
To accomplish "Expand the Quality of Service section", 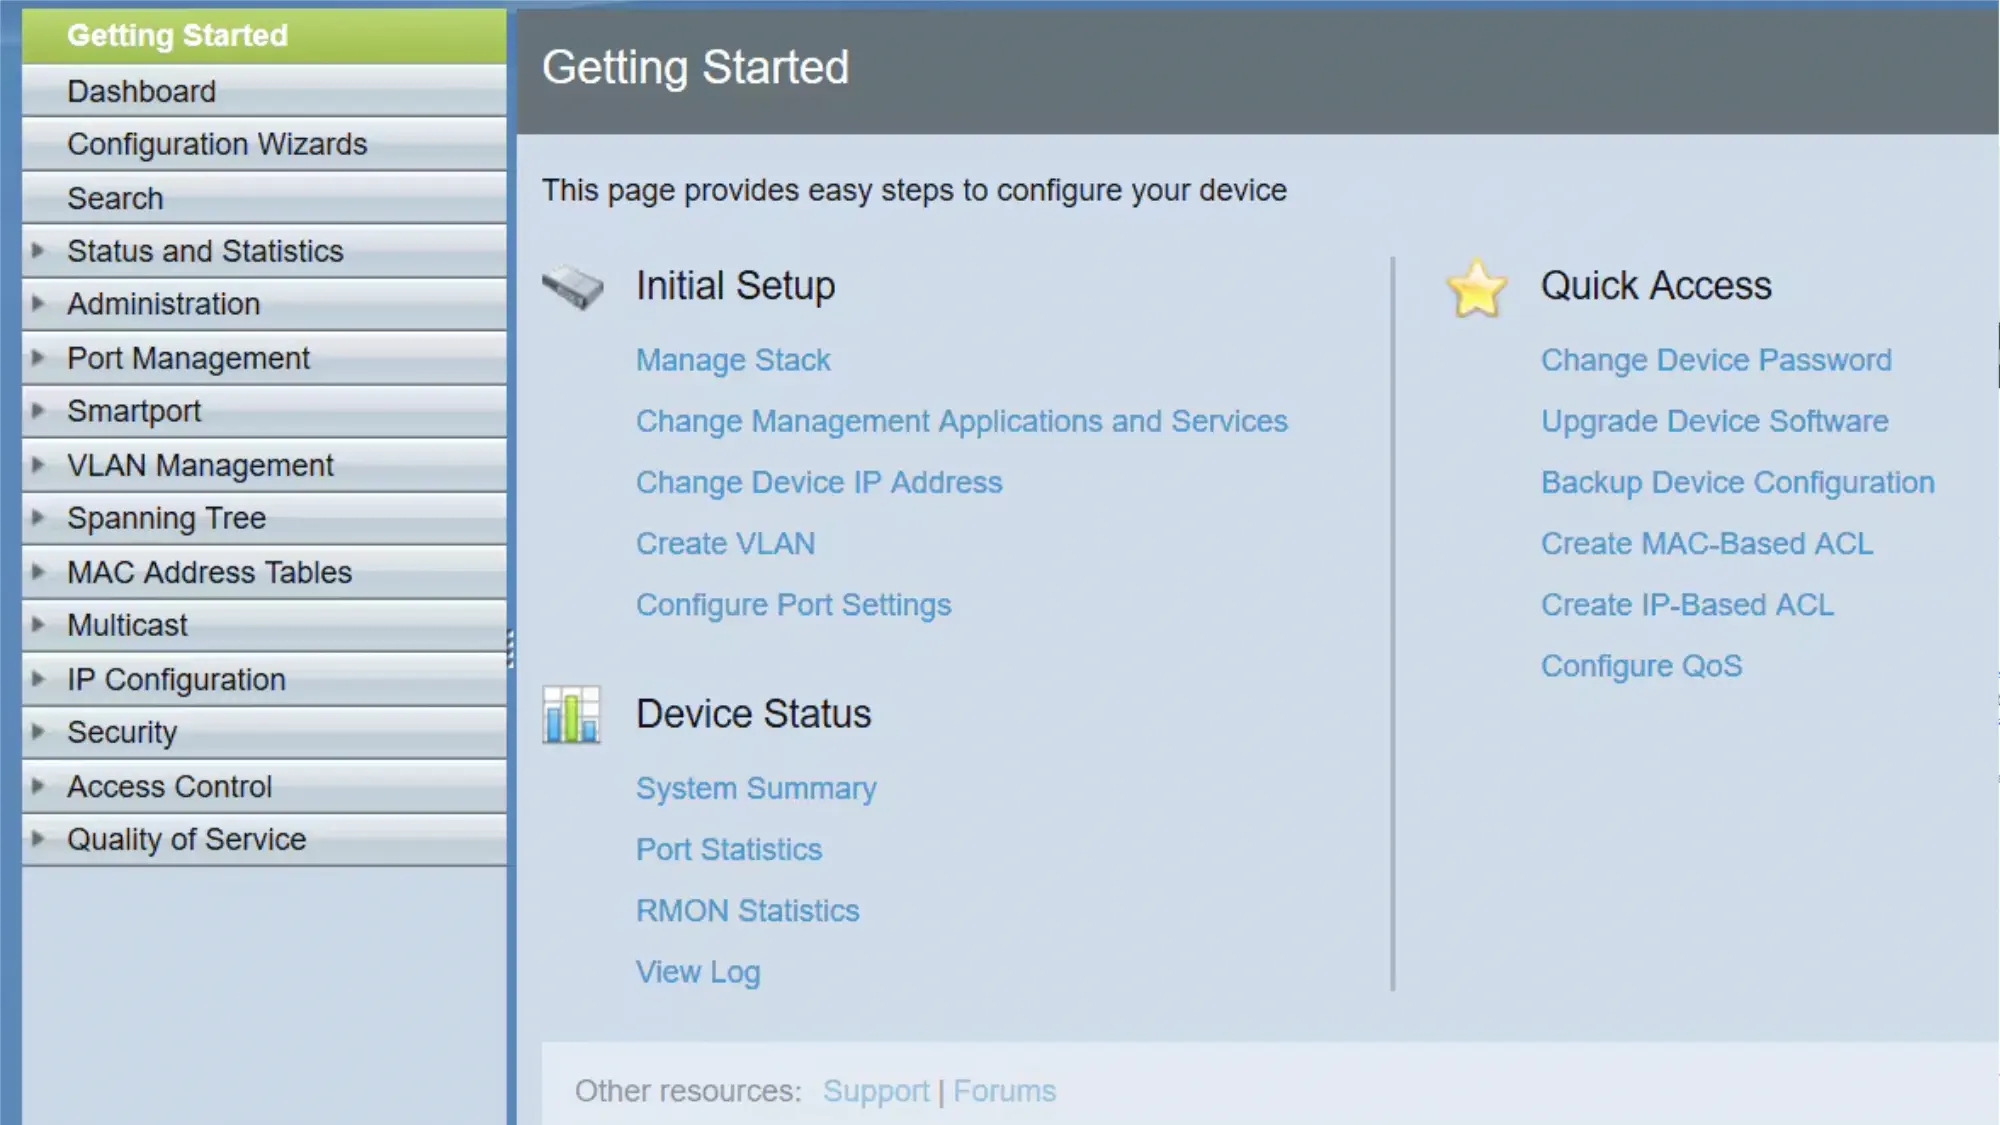I will 186,839.
